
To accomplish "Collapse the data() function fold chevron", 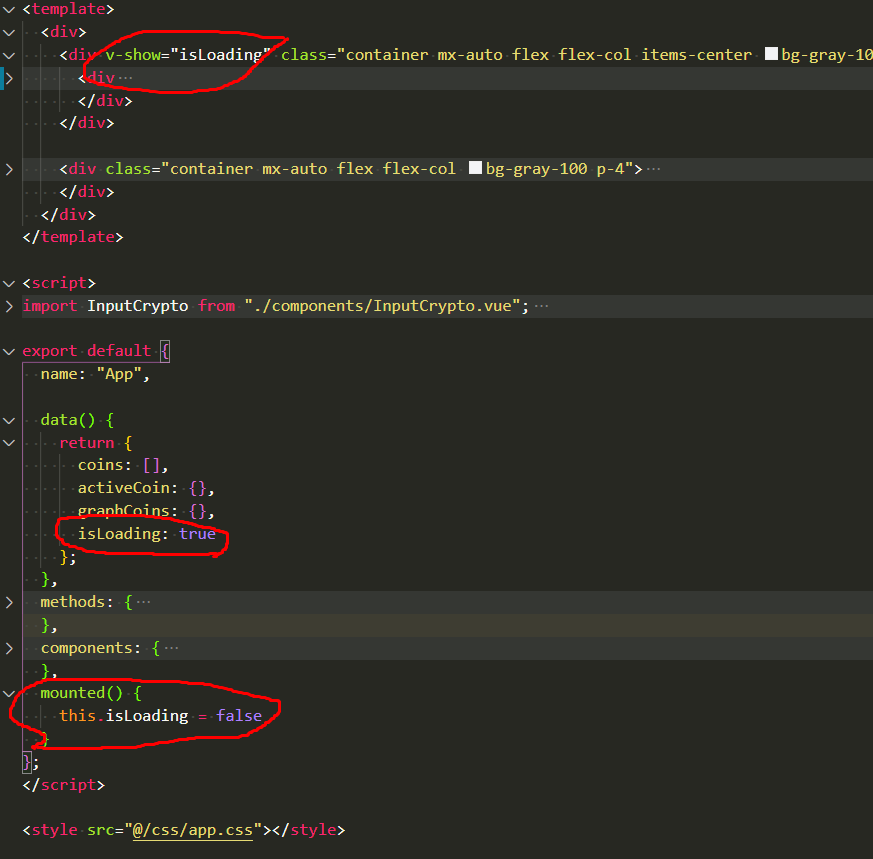I will point(9,420).
